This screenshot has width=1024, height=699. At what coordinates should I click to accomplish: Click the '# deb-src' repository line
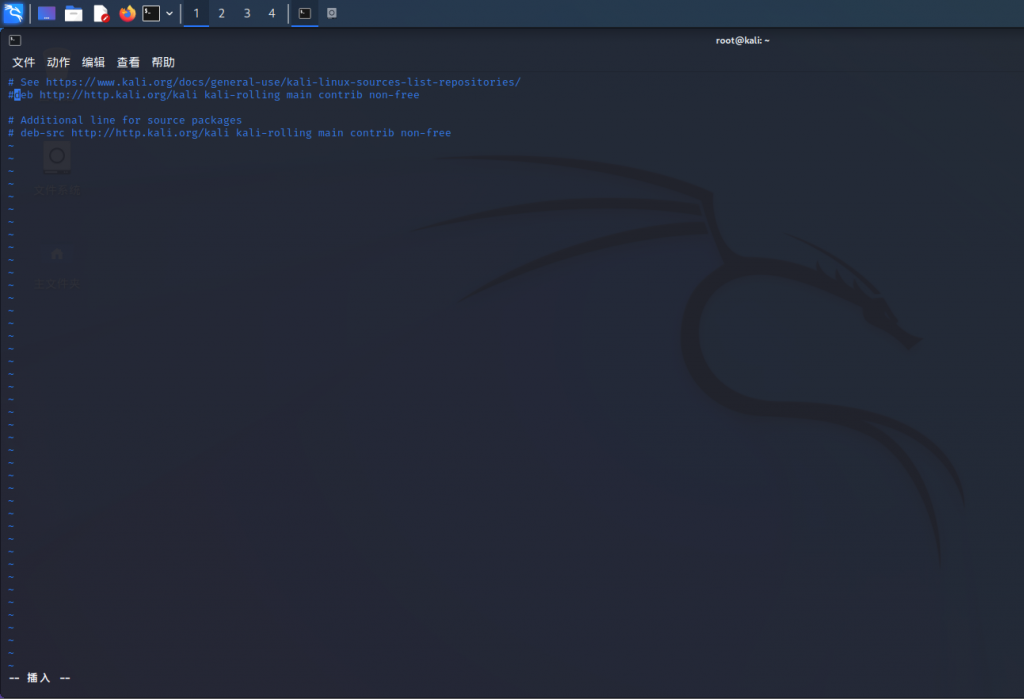click(x=229, y=133)
